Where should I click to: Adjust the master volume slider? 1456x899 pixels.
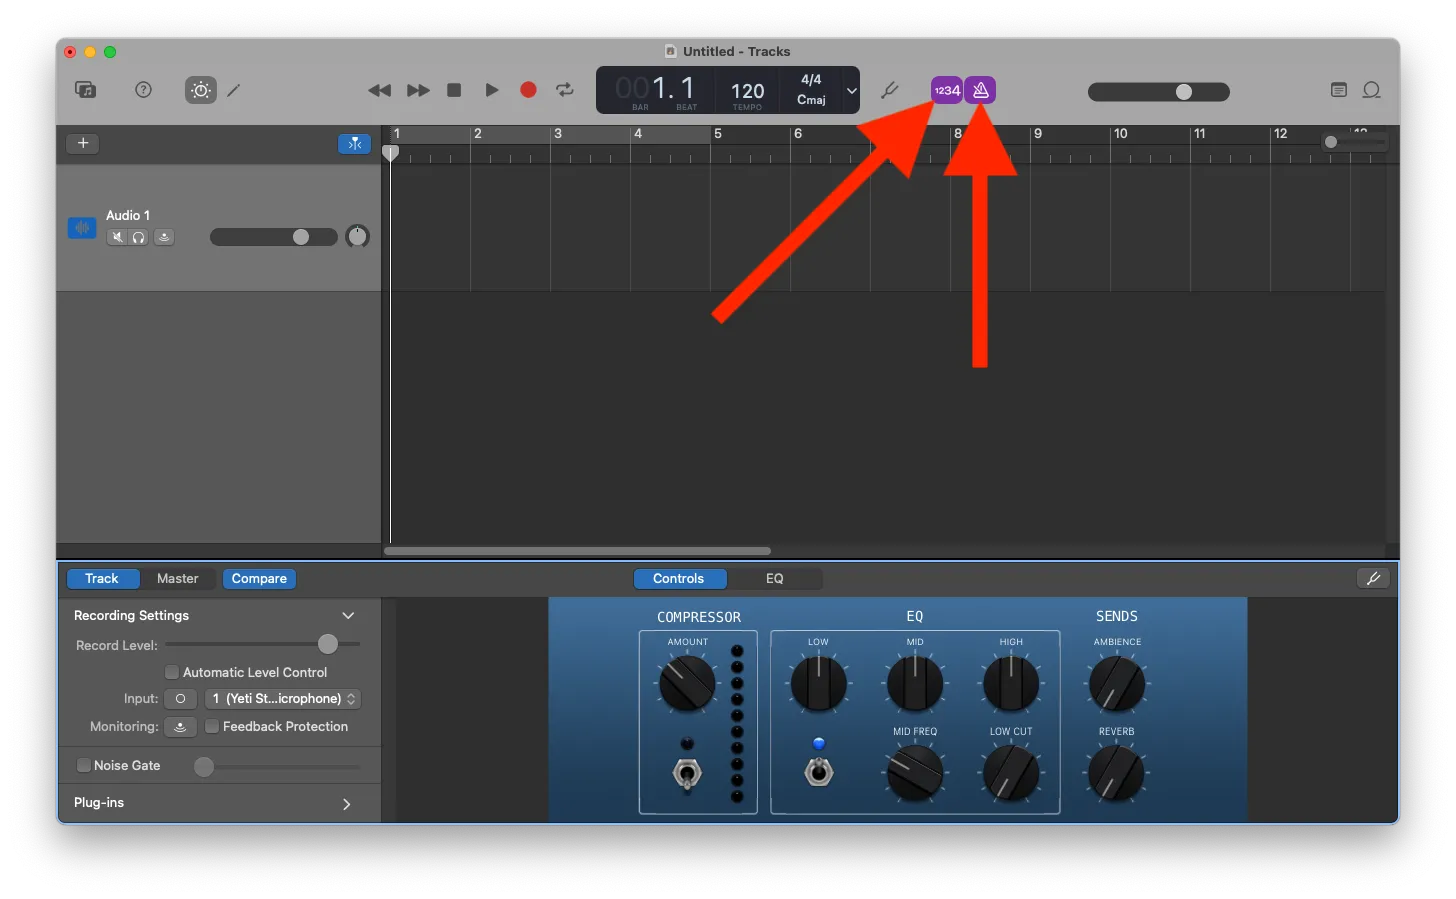pos(1185,91)
